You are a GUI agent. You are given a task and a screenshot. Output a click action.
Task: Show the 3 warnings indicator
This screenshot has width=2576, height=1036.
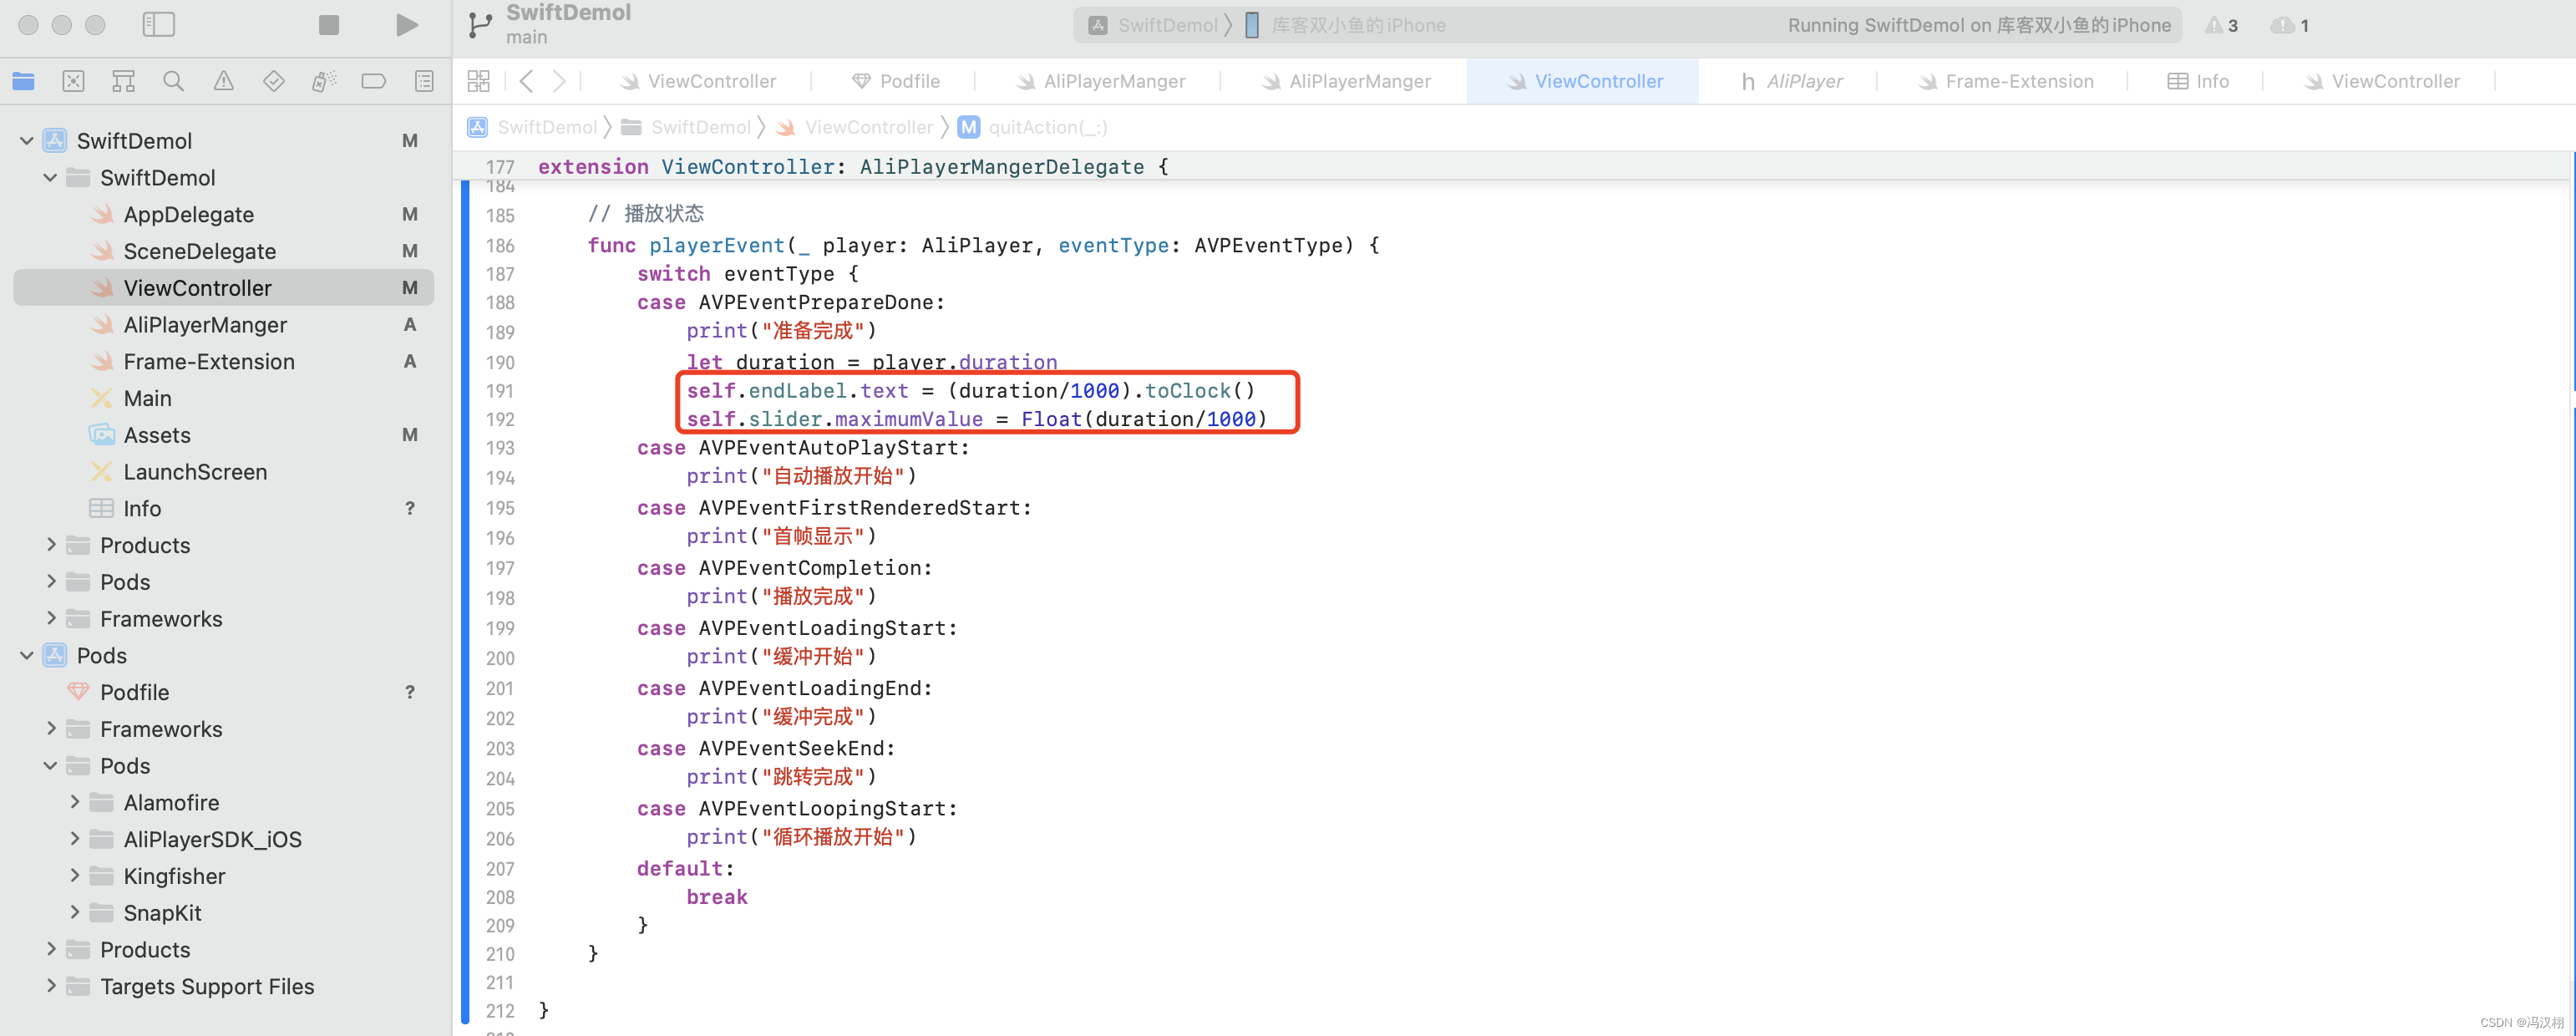click(x=2222, y=25)
